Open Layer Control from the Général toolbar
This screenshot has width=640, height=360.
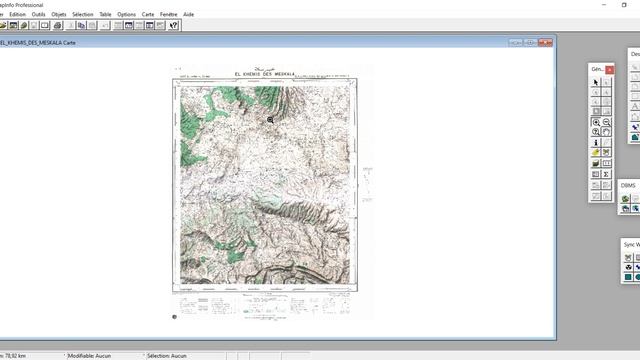pos(596,163)
